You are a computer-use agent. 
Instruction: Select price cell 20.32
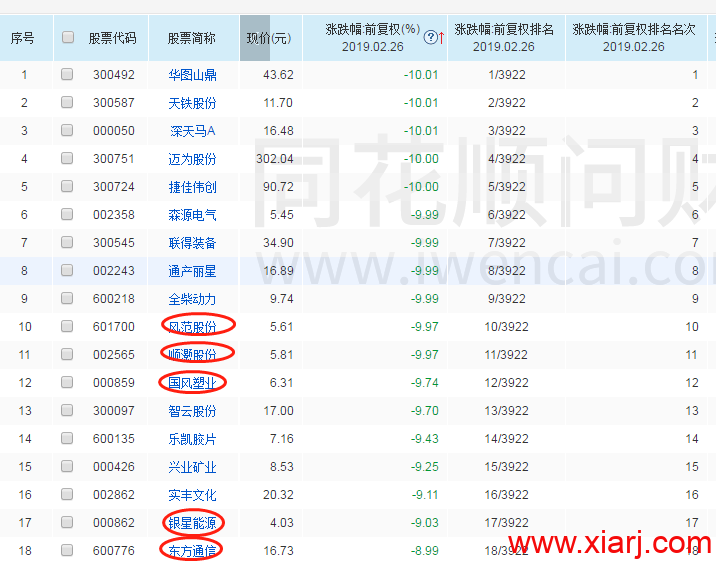(x=278, y=495)
